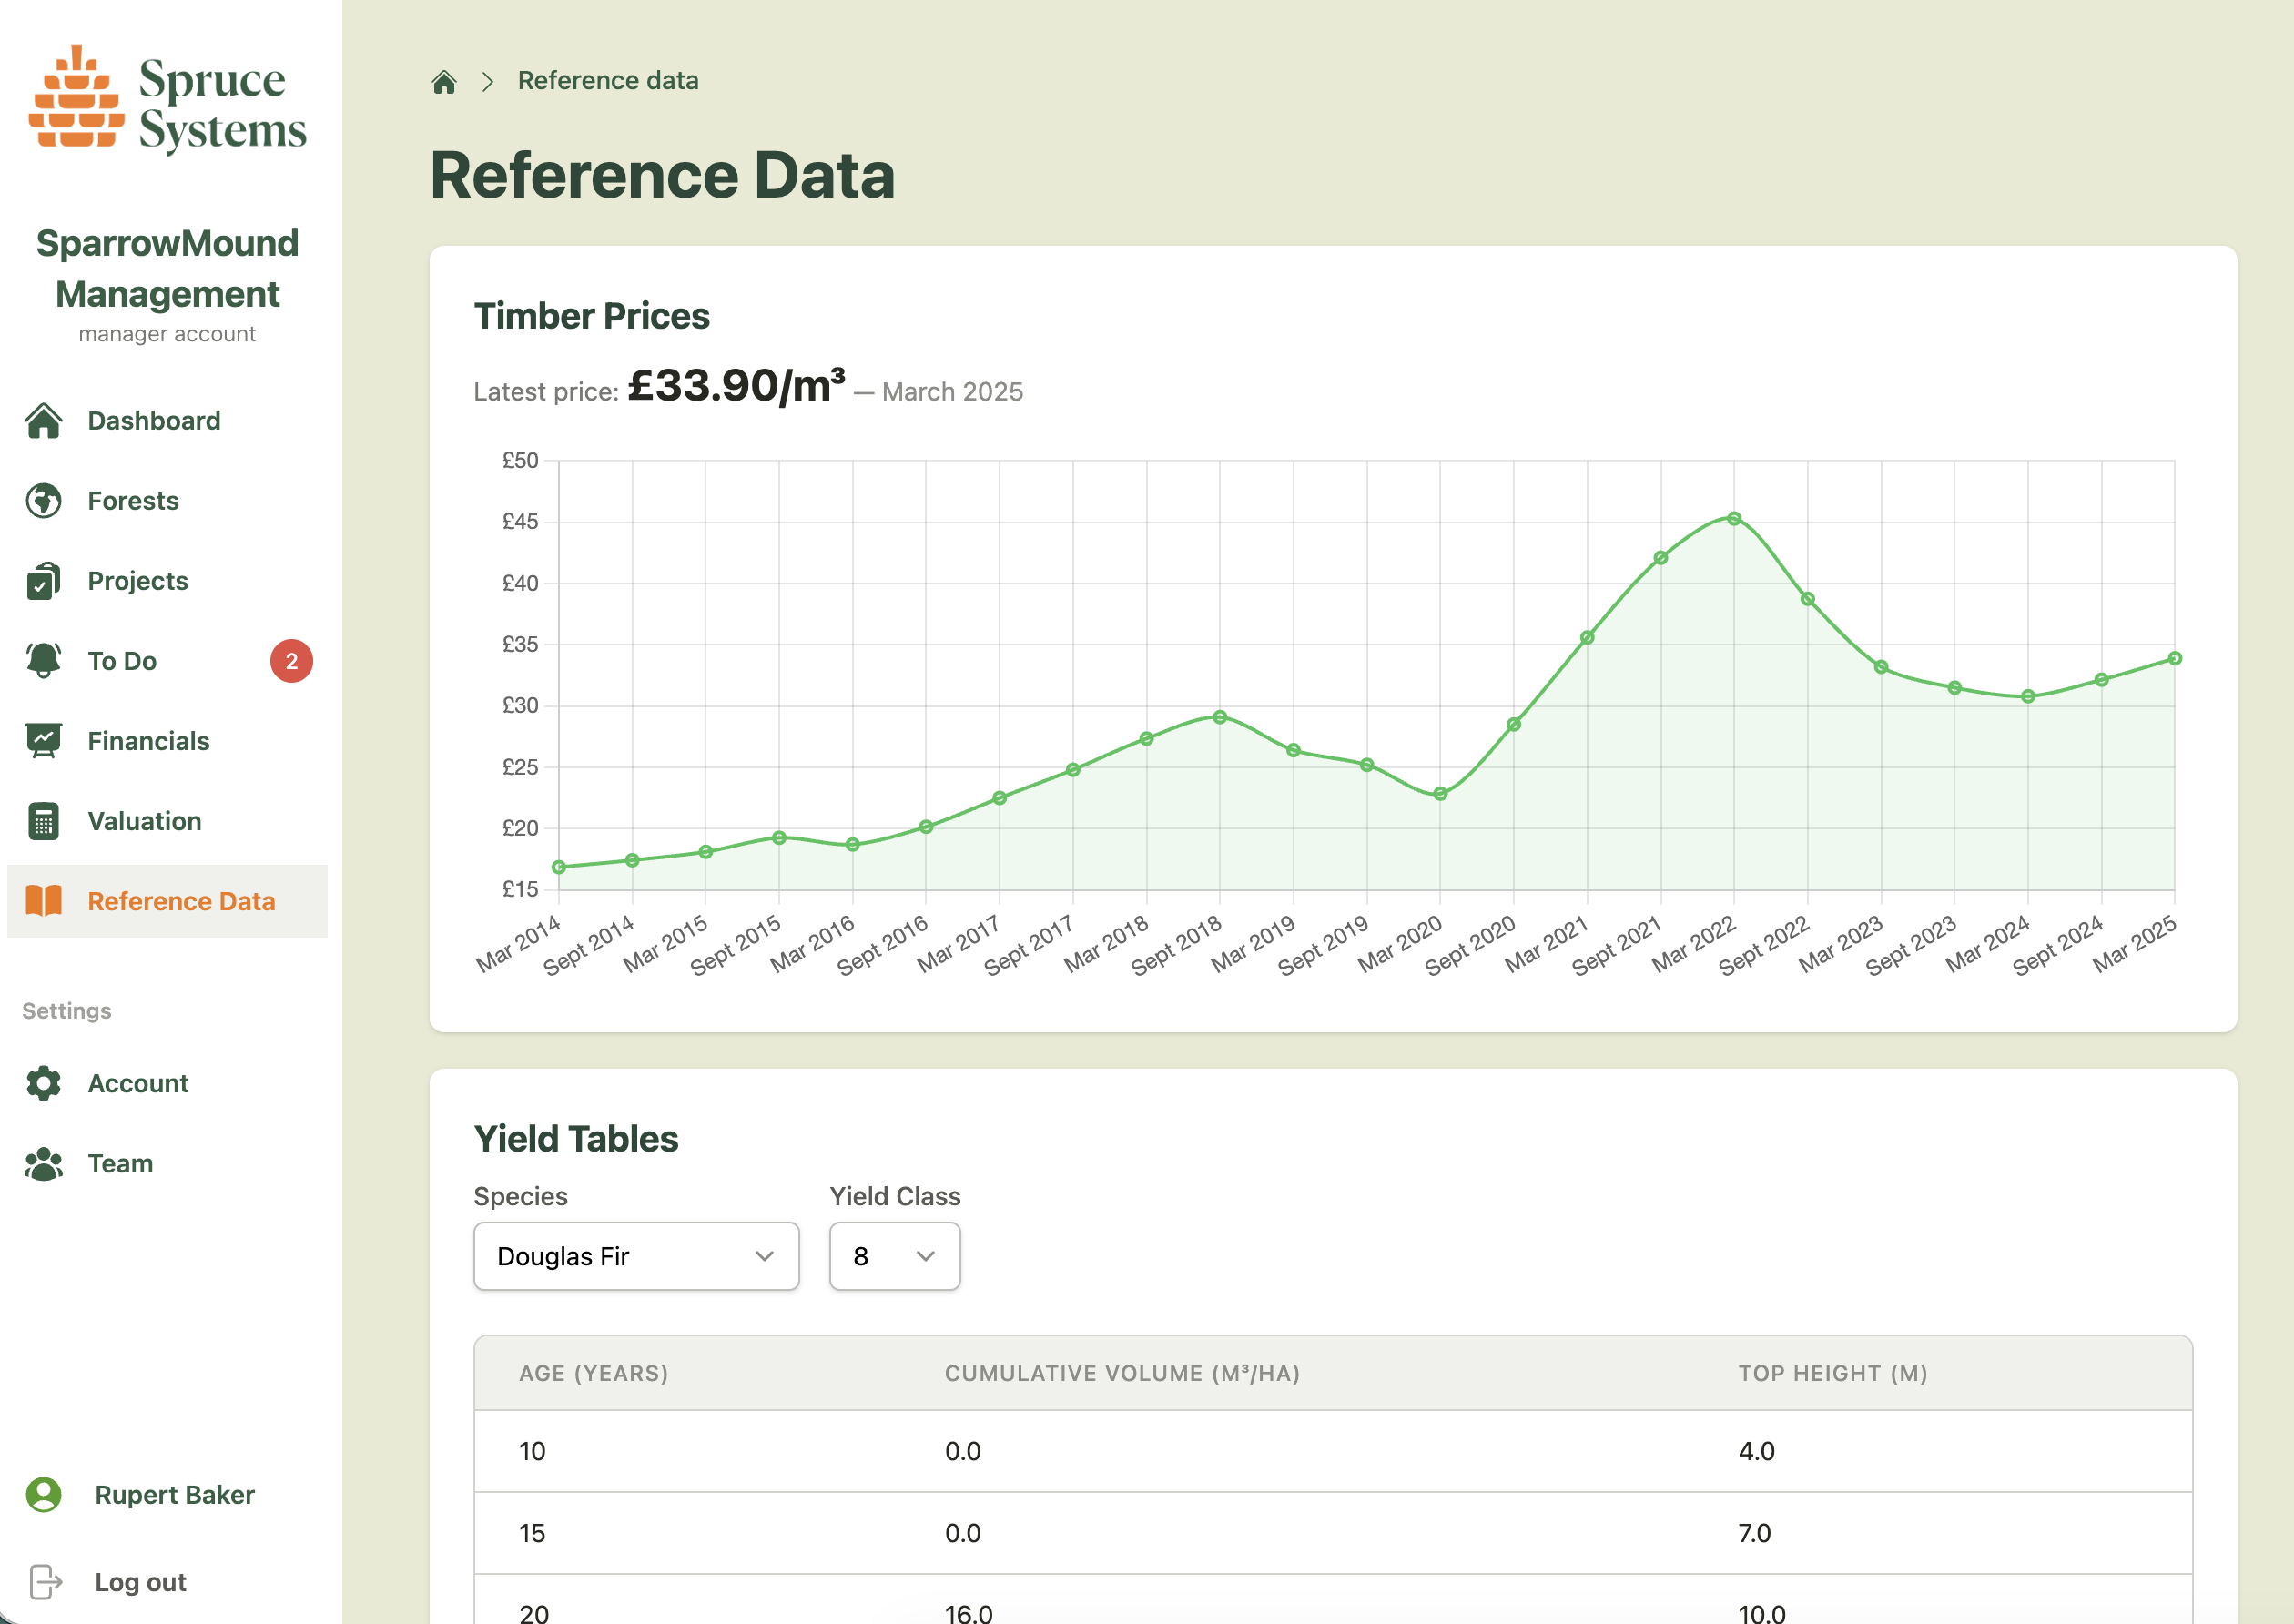Click the Top Height (m) column header
Screen dimensions: 2294x1624
1833,1373
